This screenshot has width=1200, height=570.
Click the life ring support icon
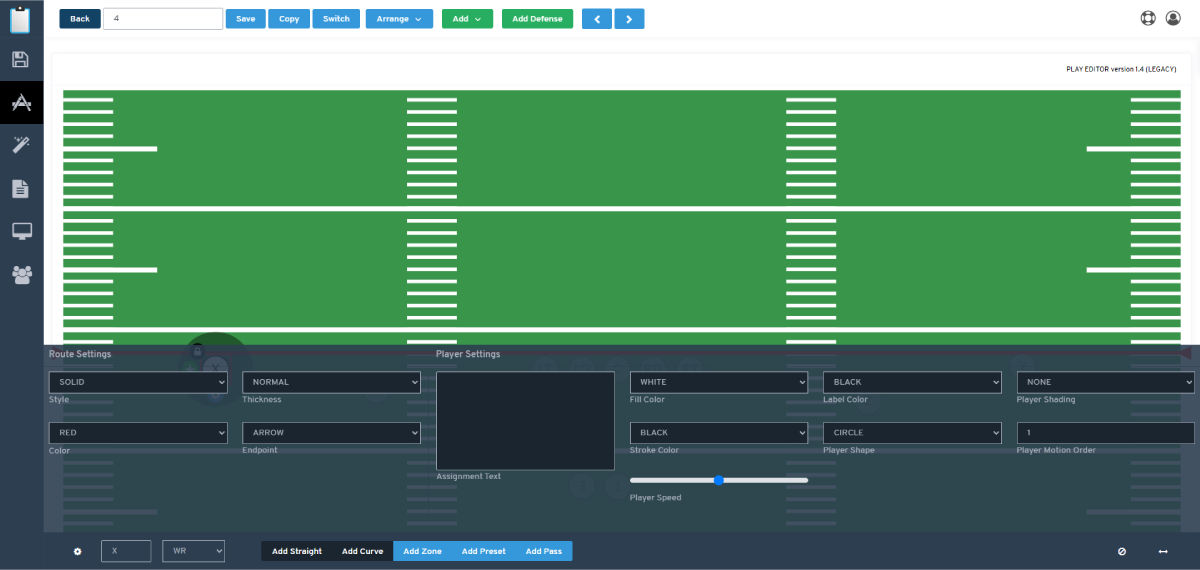1147,18
